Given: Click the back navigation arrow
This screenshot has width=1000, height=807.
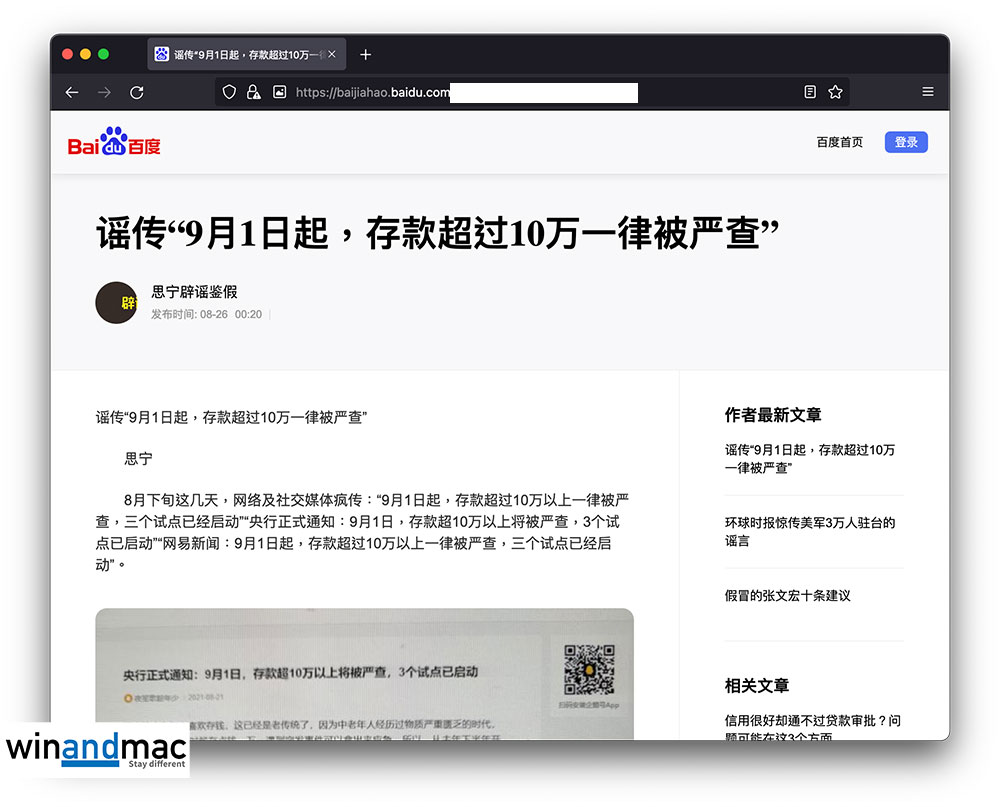Looking at the screenshot, I should pyautogui.click(x=72, y=92).
